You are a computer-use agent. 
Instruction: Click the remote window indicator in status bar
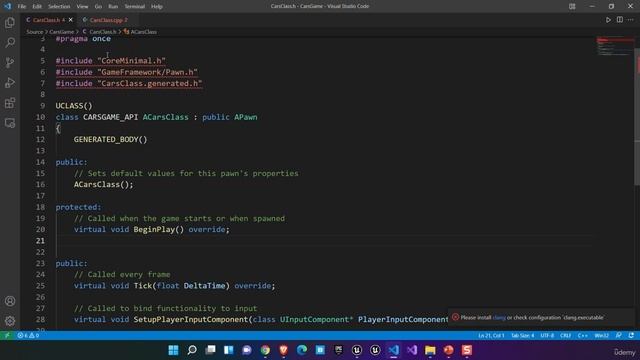click(x=7, y=336)
